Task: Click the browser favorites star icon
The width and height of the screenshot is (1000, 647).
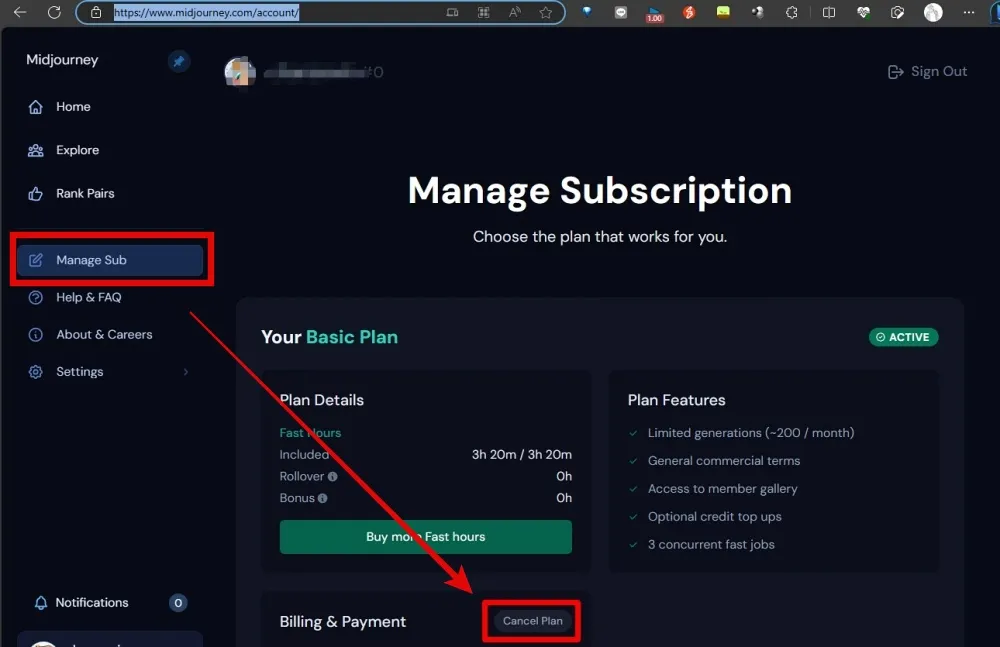Action: coord(546,13)
